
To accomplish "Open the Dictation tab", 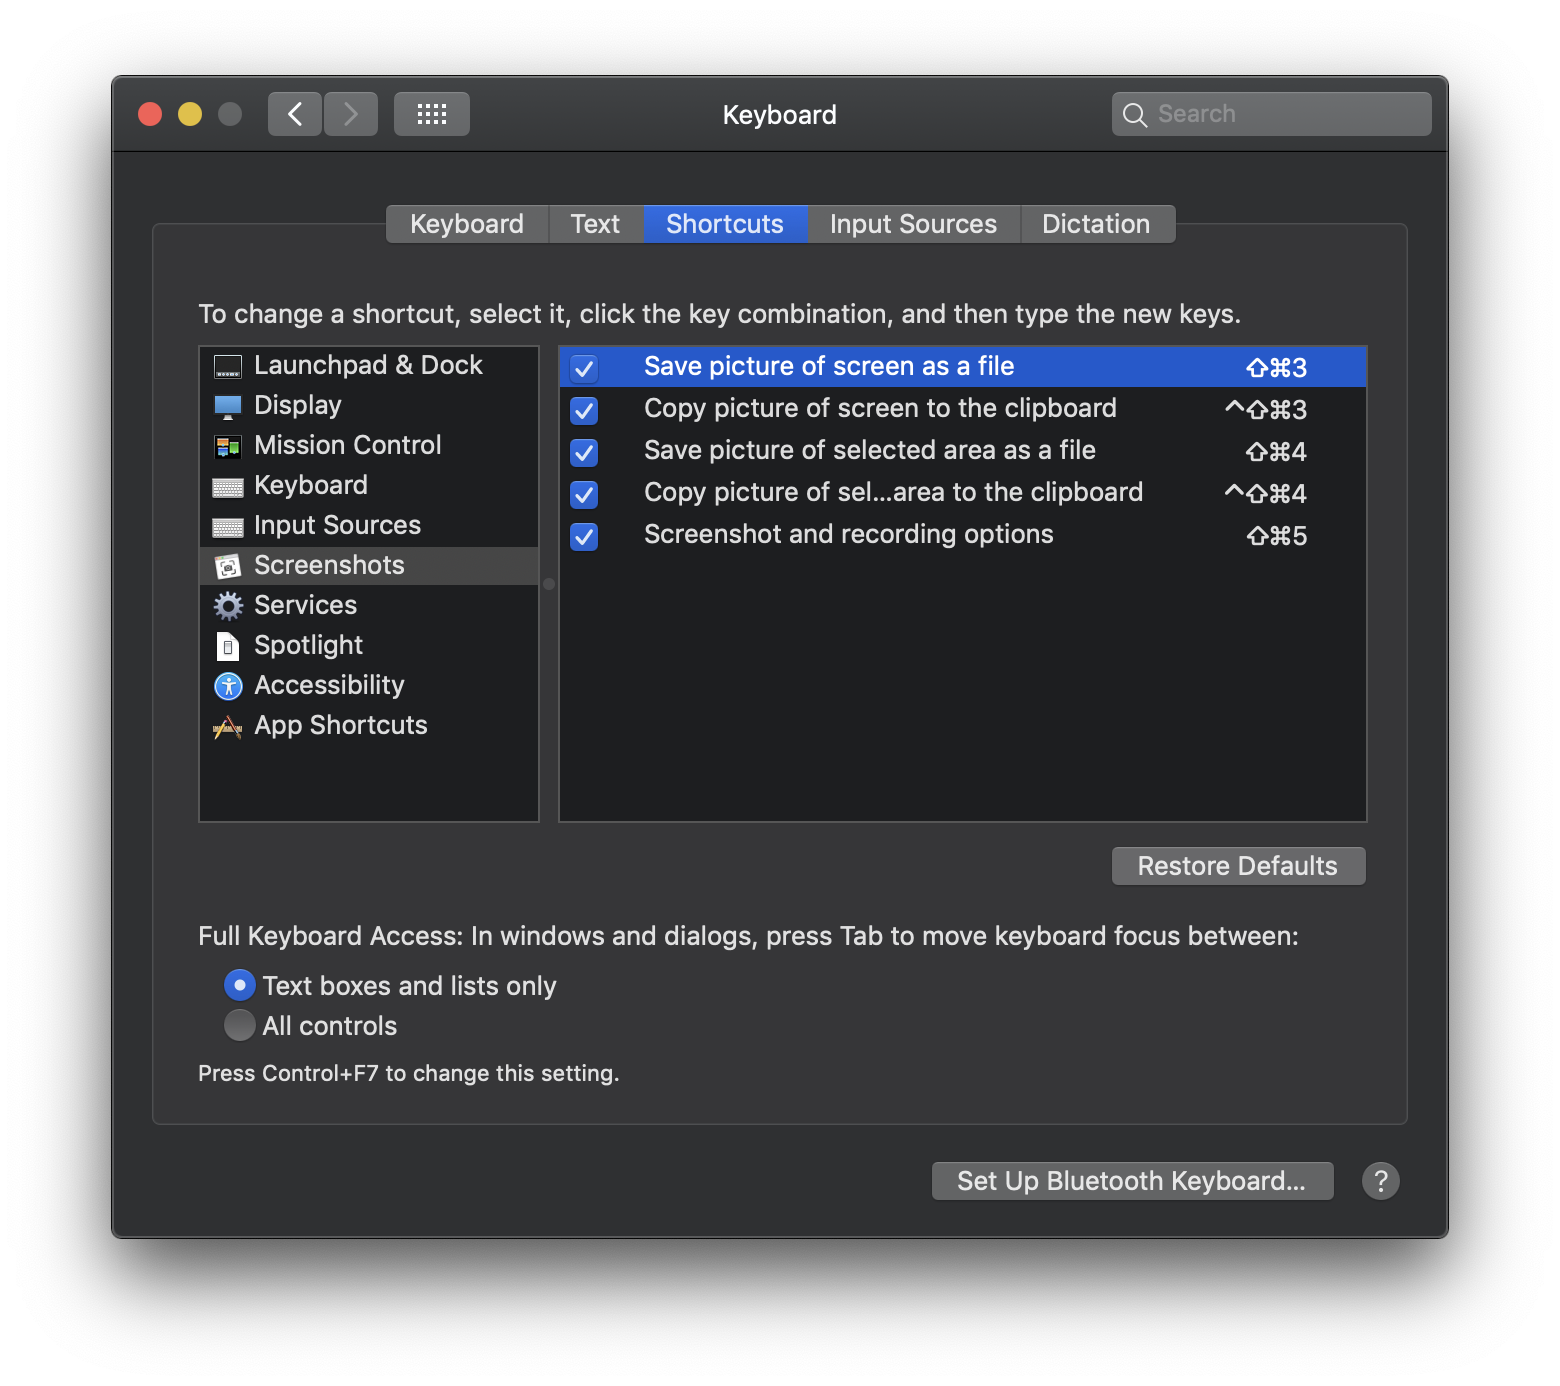I will (x=1096, y=224).
